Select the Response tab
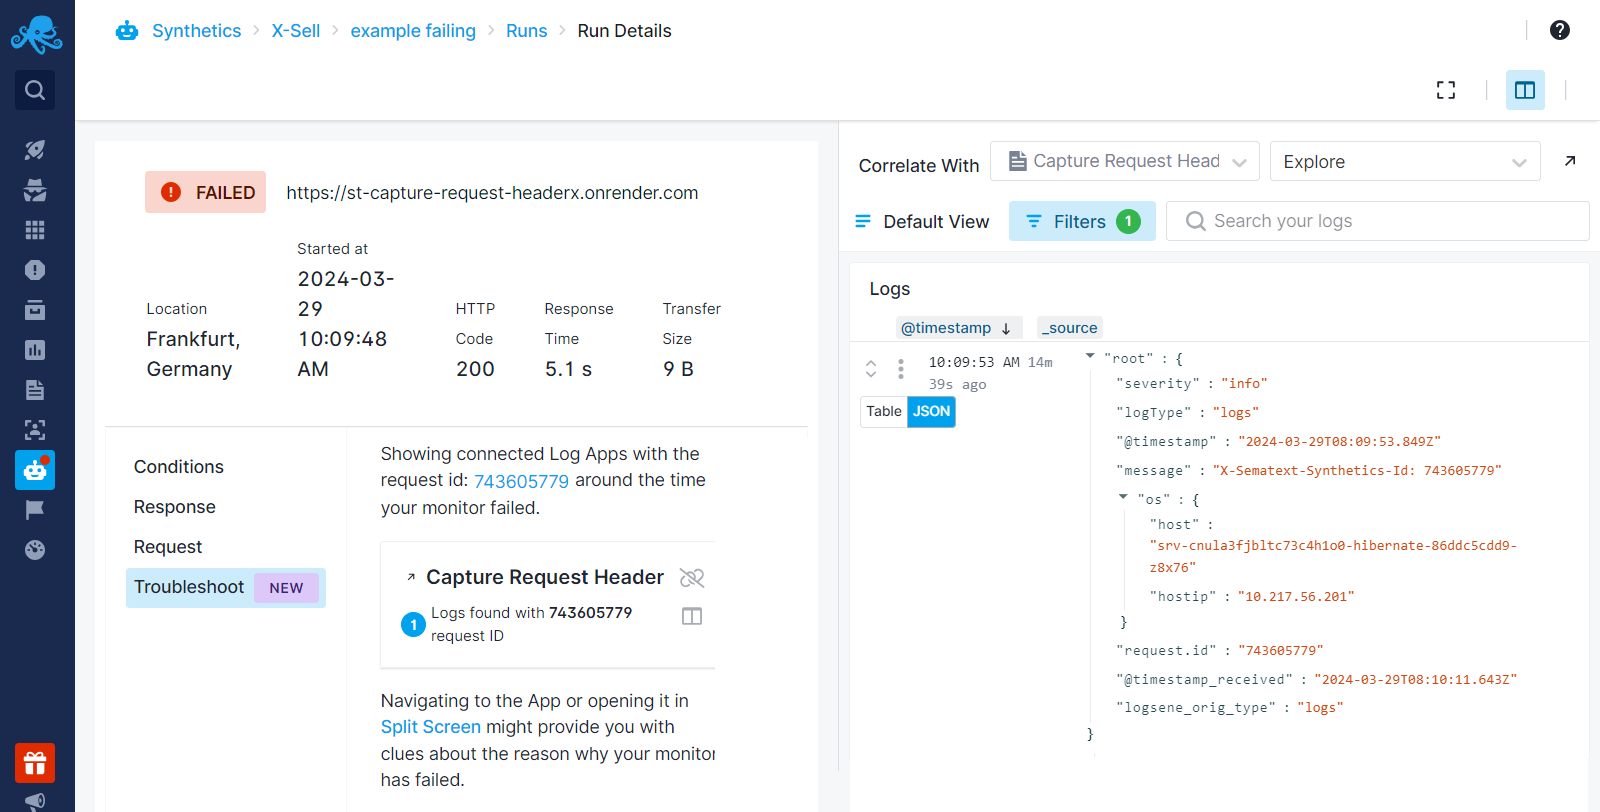 click(x=175, y=507)
